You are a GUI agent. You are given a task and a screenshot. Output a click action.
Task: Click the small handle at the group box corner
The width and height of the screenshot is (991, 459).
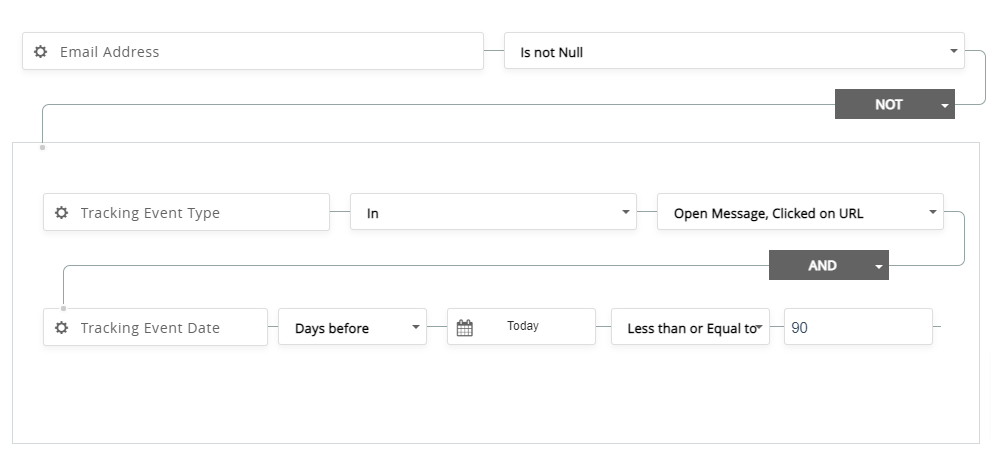pos(42,147)
